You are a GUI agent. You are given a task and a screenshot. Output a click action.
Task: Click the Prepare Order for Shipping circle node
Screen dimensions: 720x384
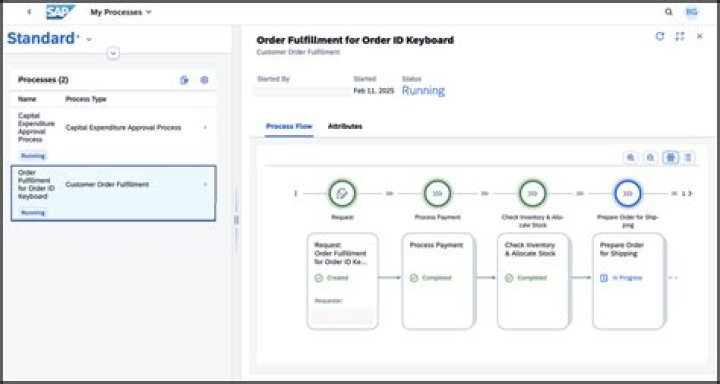point(628,193)
